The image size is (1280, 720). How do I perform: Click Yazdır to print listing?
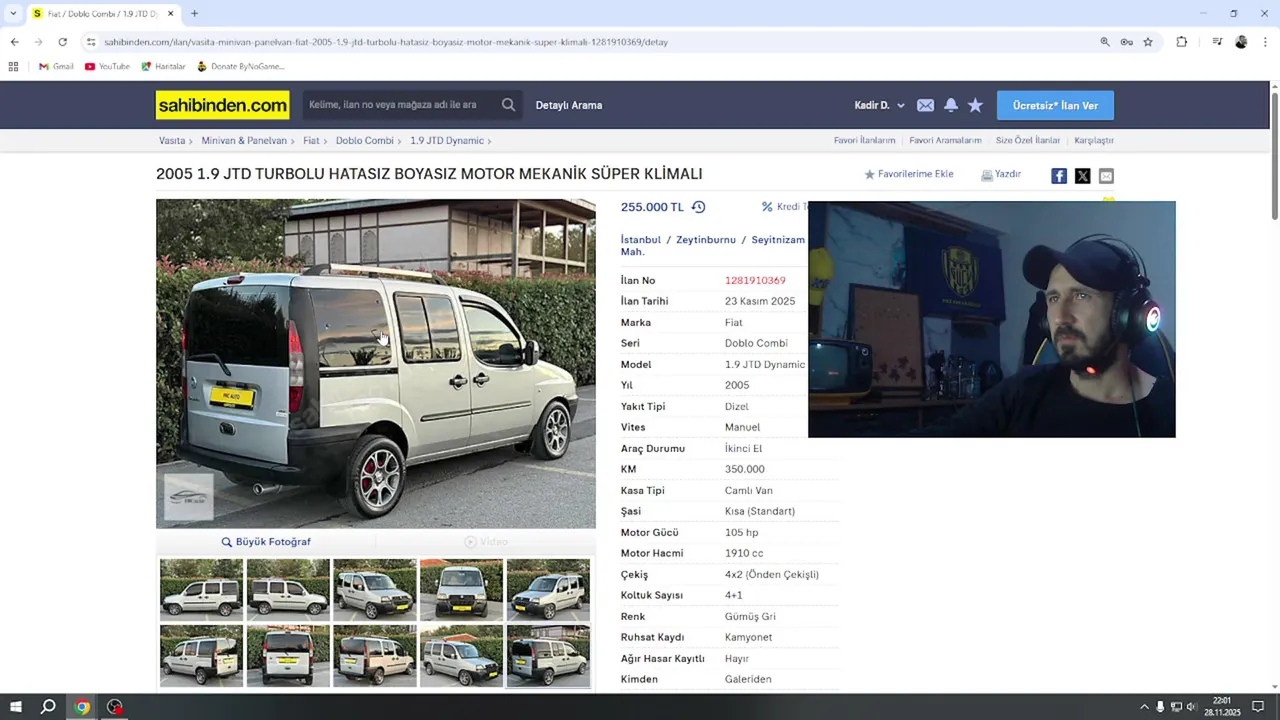click(1001, 174)
